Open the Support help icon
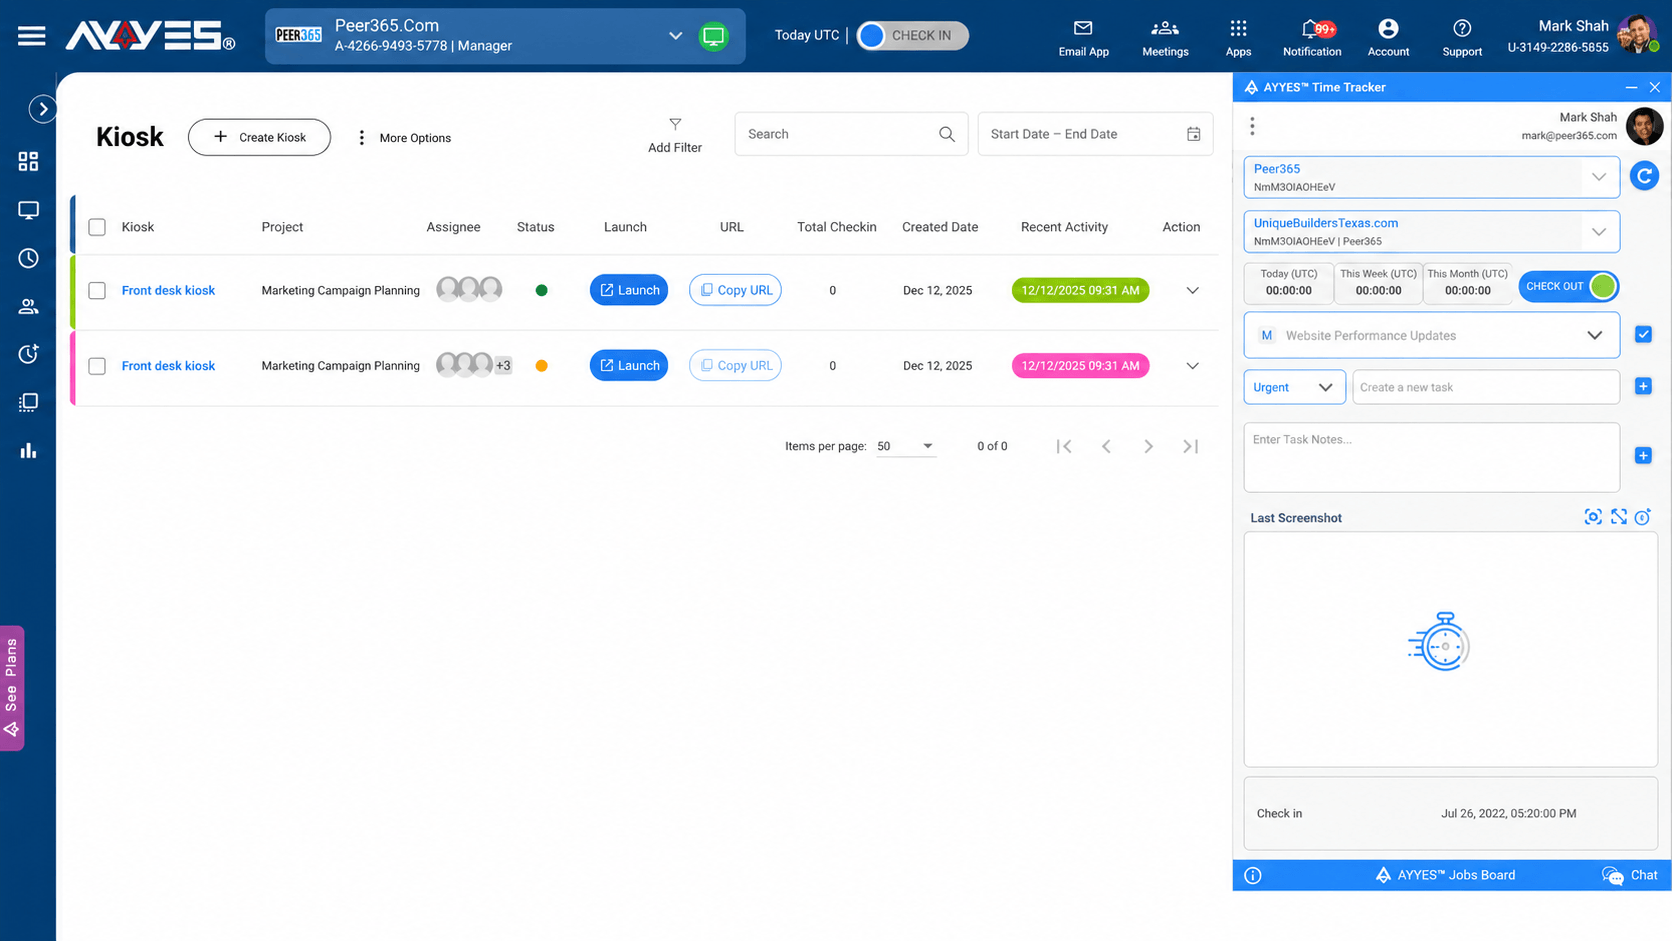 tap(1462, 28)
